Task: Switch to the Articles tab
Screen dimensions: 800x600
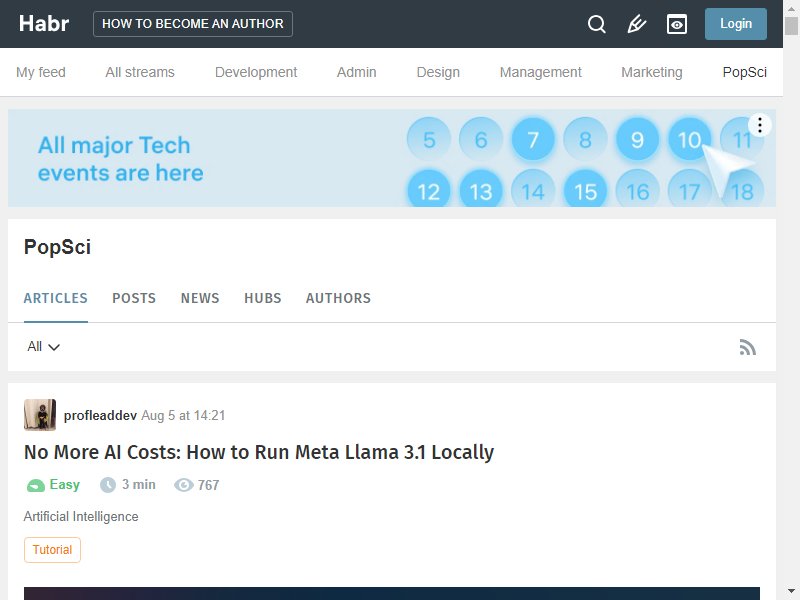Action: coord(56,298)
